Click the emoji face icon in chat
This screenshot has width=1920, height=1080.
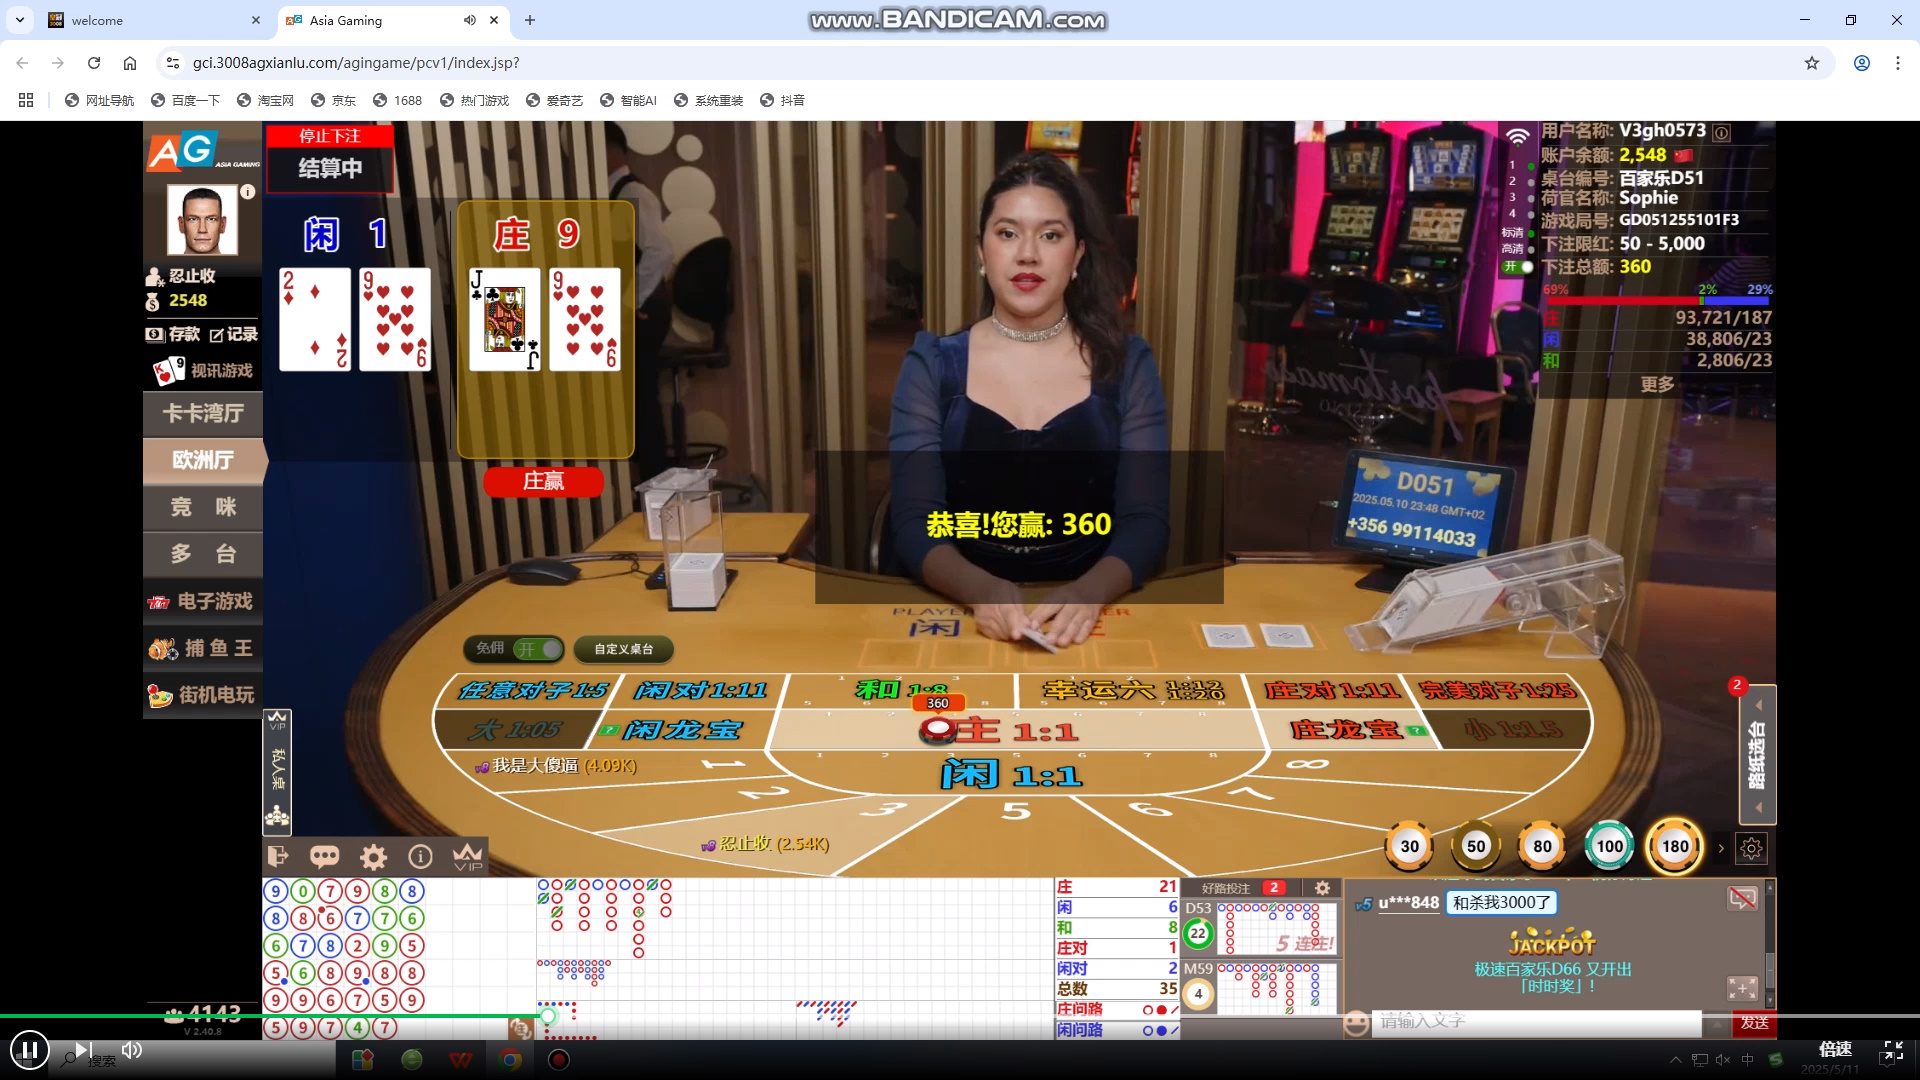1356,1022
